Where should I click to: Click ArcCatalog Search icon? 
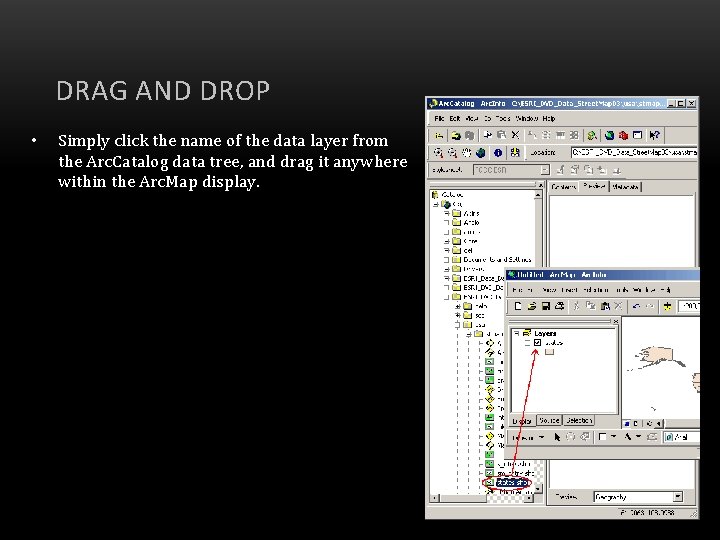592,135
